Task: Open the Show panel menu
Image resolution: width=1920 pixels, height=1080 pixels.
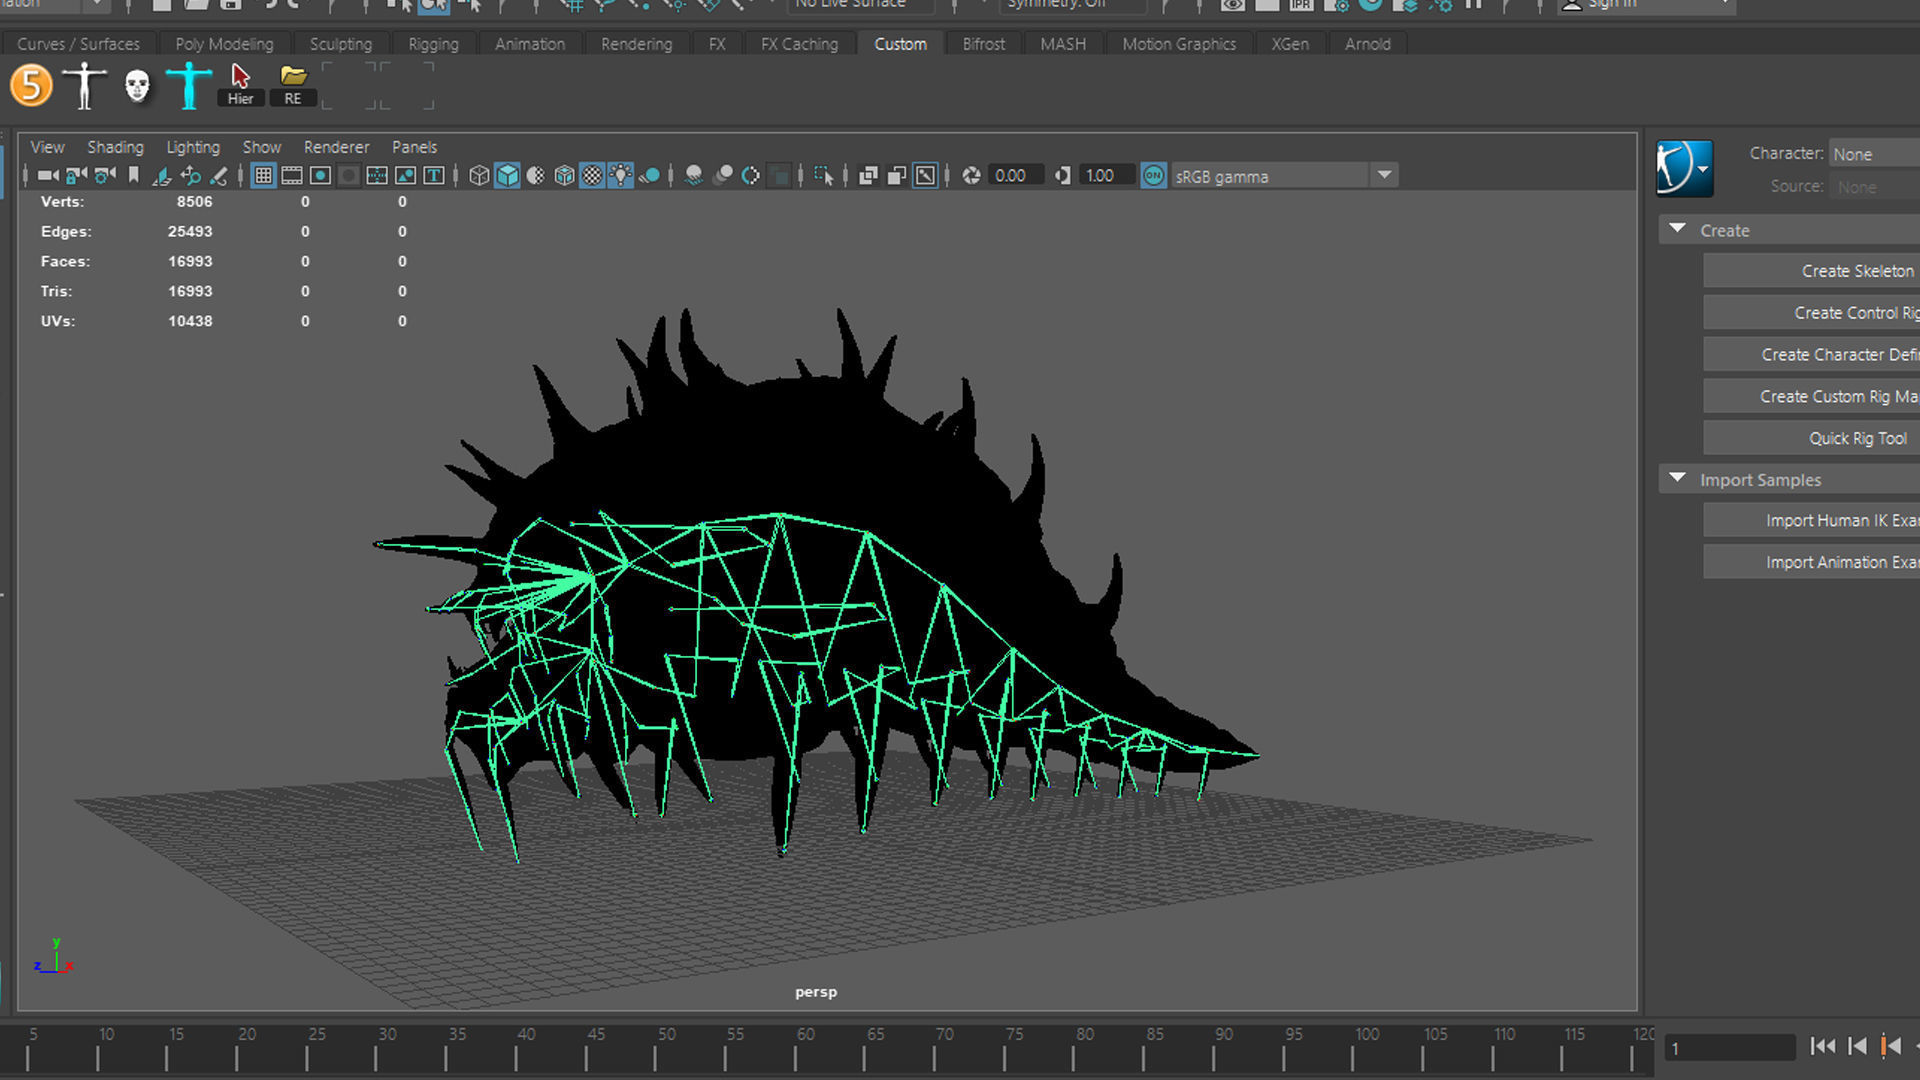Action: [x=261, y=147]
